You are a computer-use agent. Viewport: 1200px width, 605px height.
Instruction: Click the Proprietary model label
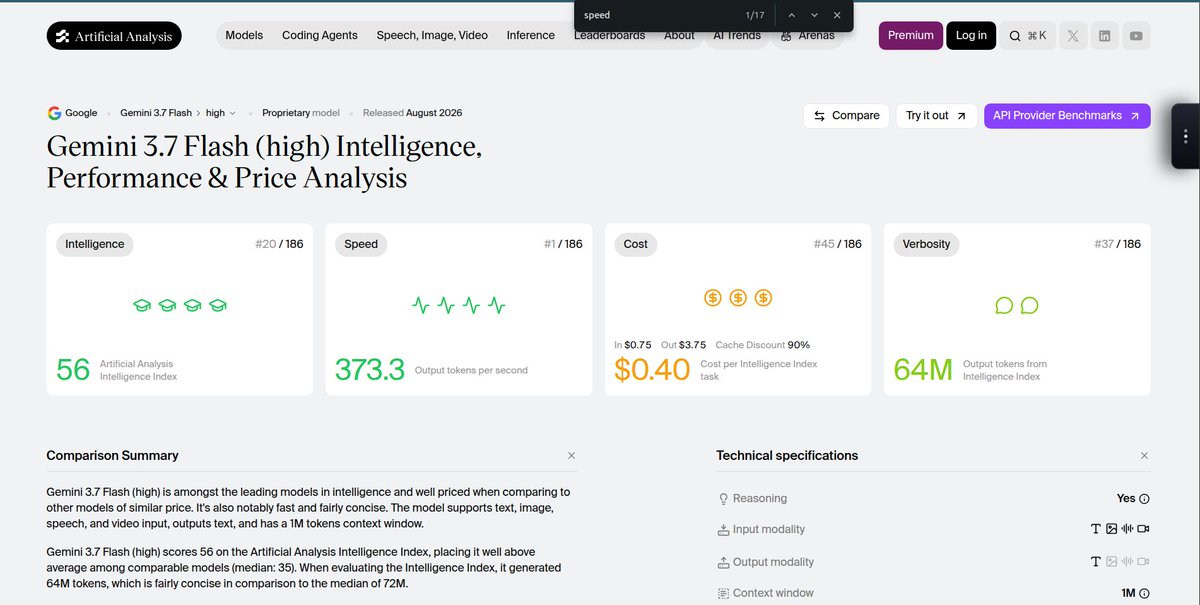(301, 113)
